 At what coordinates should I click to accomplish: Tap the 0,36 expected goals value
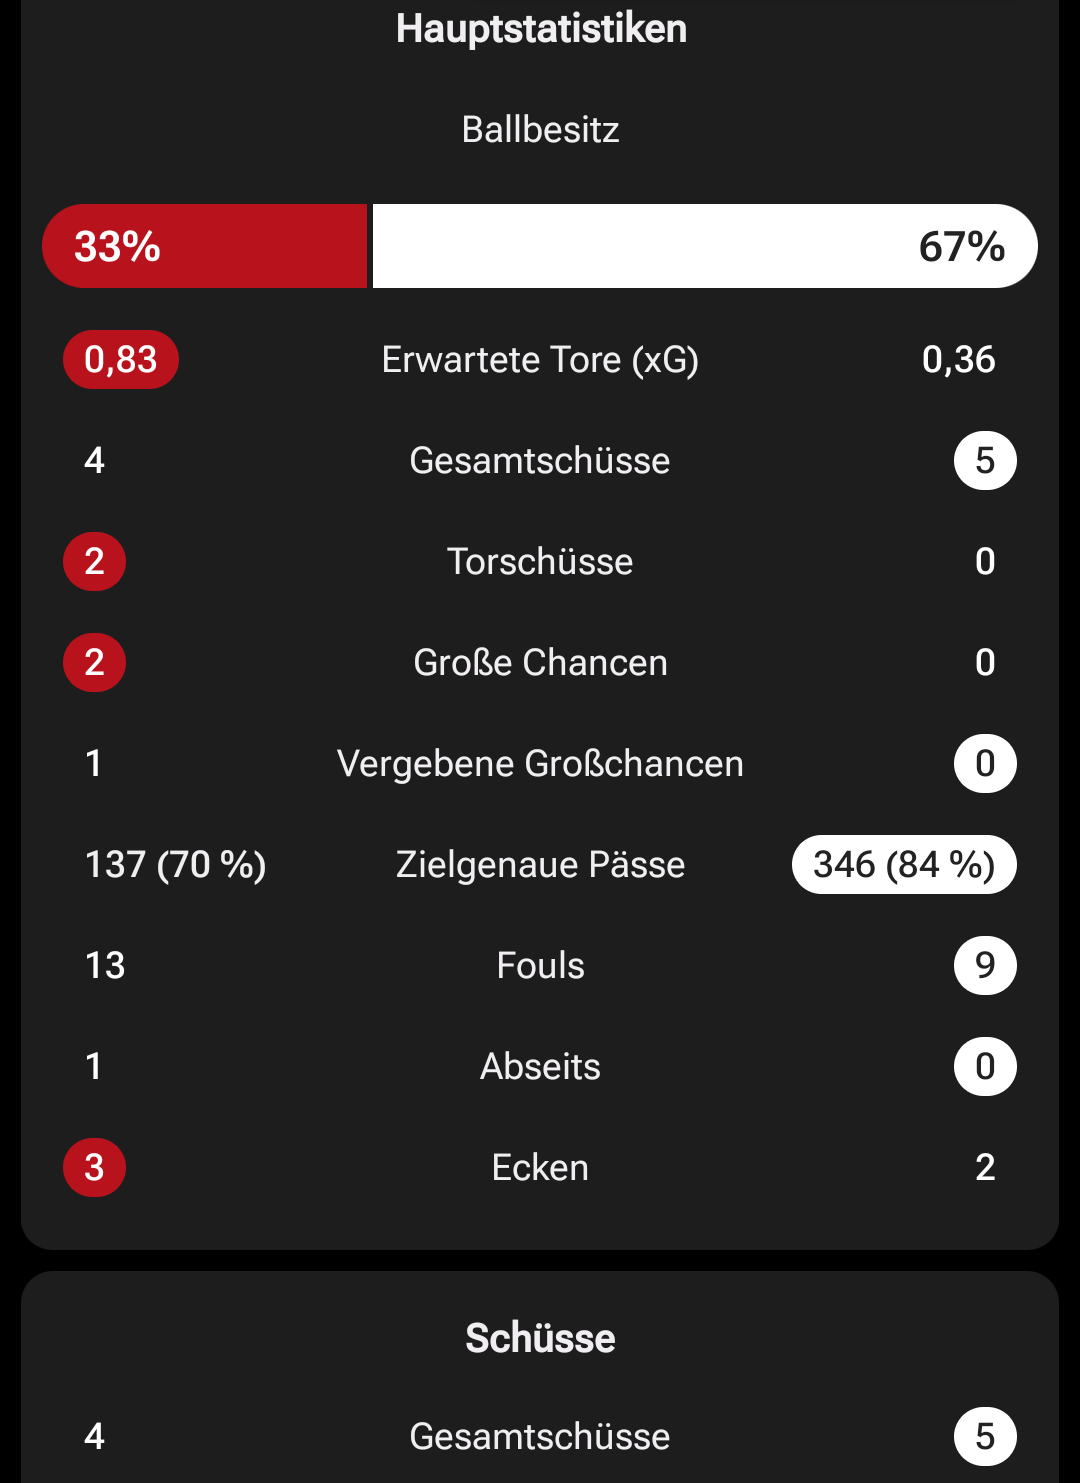point(958,360)
